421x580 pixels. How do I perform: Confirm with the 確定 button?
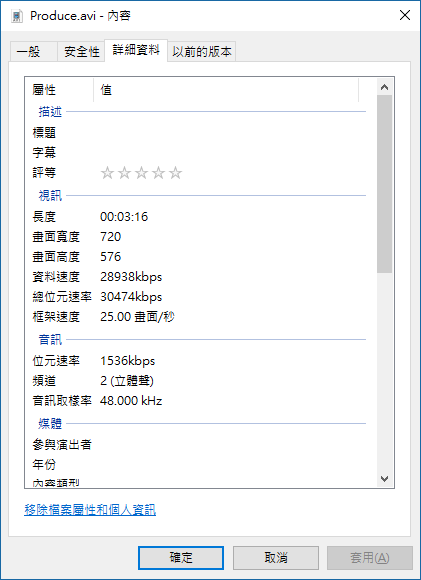point(181,558)
